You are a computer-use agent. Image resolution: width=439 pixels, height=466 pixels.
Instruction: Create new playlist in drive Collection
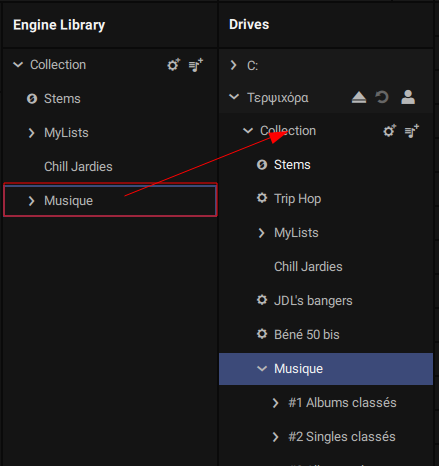click(x=412, y=131)
